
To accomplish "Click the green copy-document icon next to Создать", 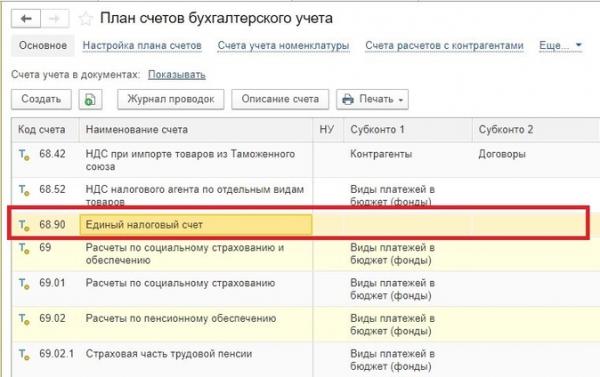I will 90,100.
